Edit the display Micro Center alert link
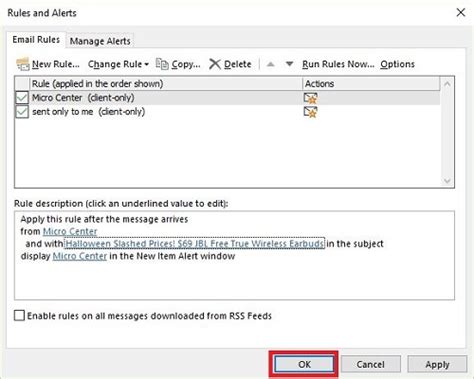This screenshot has height=379, width=474. 80,256
